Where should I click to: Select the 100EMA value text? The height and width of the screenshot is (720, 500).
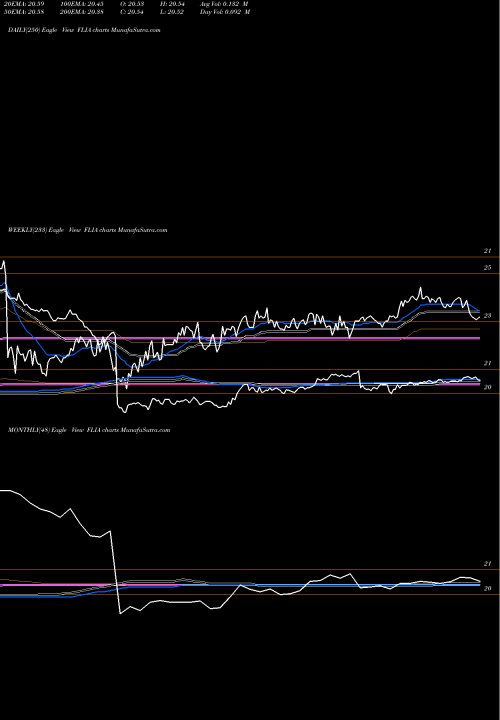(84, 4)
